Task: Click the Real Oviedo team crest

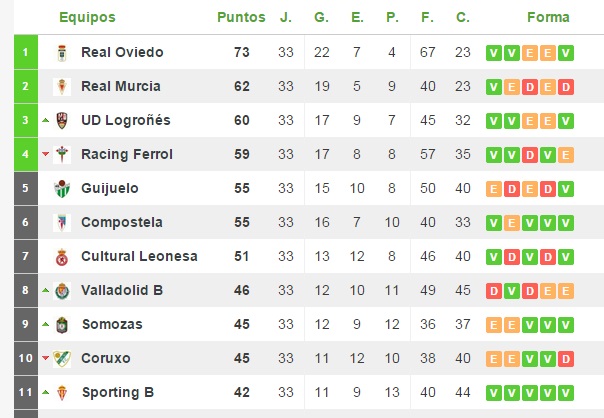Action: click(x=62, y=53)
